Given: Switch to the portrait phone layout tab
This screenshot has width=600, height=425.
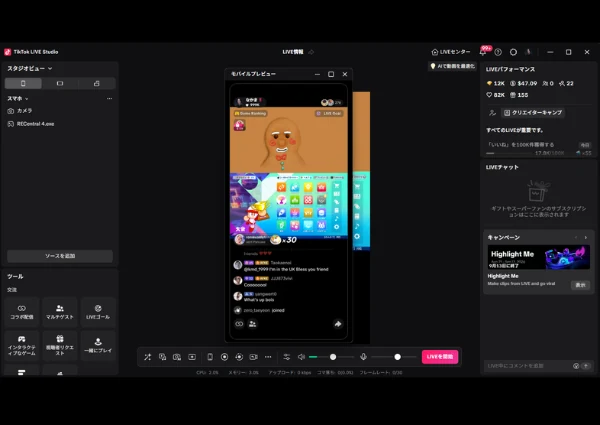Looking at the screenshot, I should 23,83.
